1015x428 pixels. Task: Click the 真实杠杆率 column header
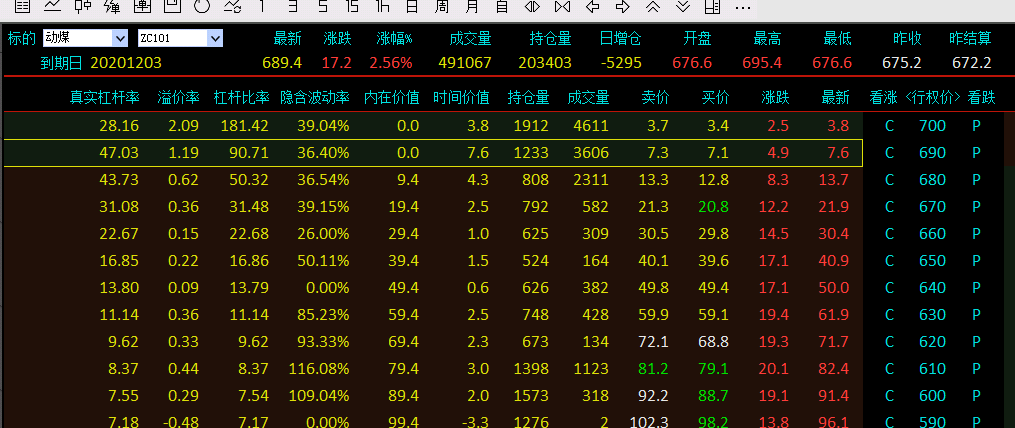click(x=104, y=98)
